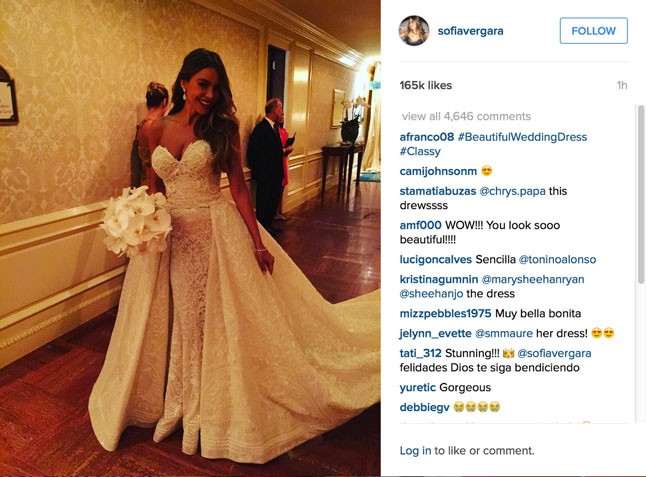Click the wedding dress photo
Screen dimensions: 646x477
[x=190, y=238]
